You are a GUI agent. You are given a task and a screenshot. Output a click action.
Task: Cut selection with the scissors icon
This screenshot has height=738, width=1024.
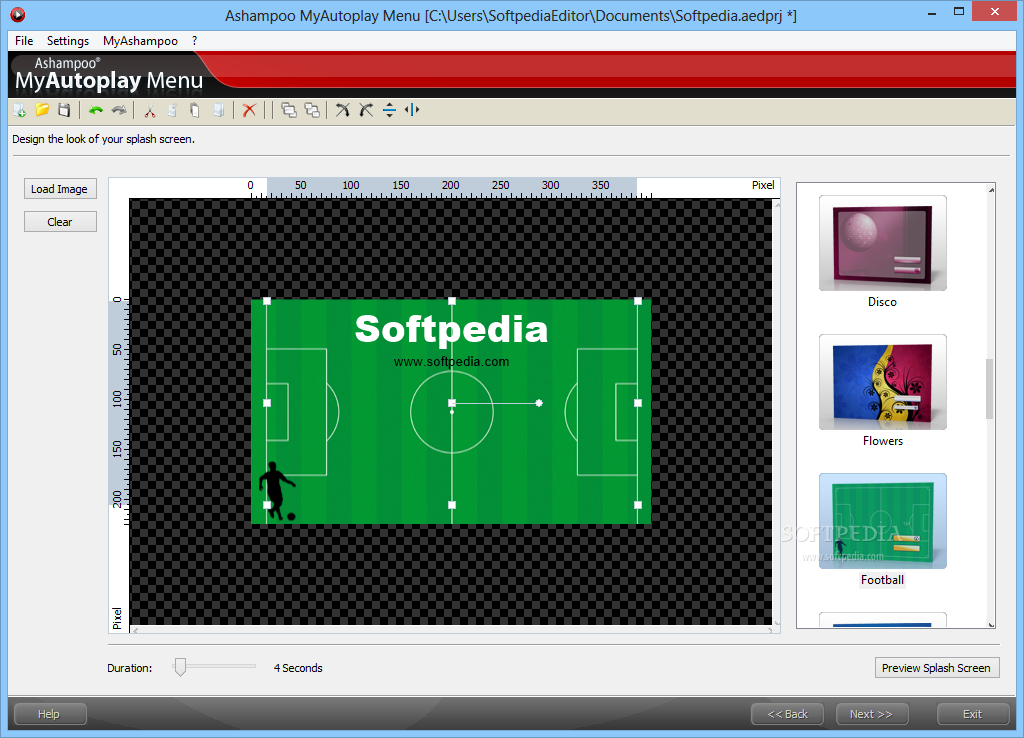click(x=150, y=110)
